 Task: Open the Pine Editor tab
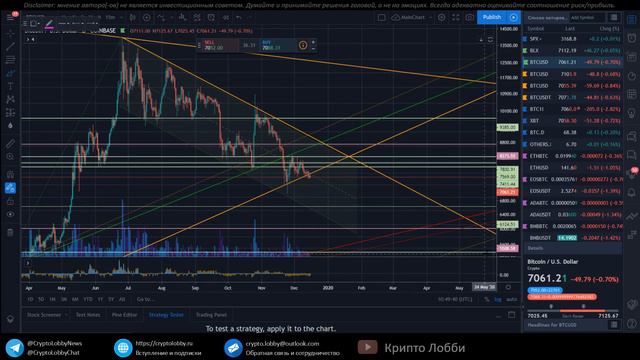click(x=124, y=315)
